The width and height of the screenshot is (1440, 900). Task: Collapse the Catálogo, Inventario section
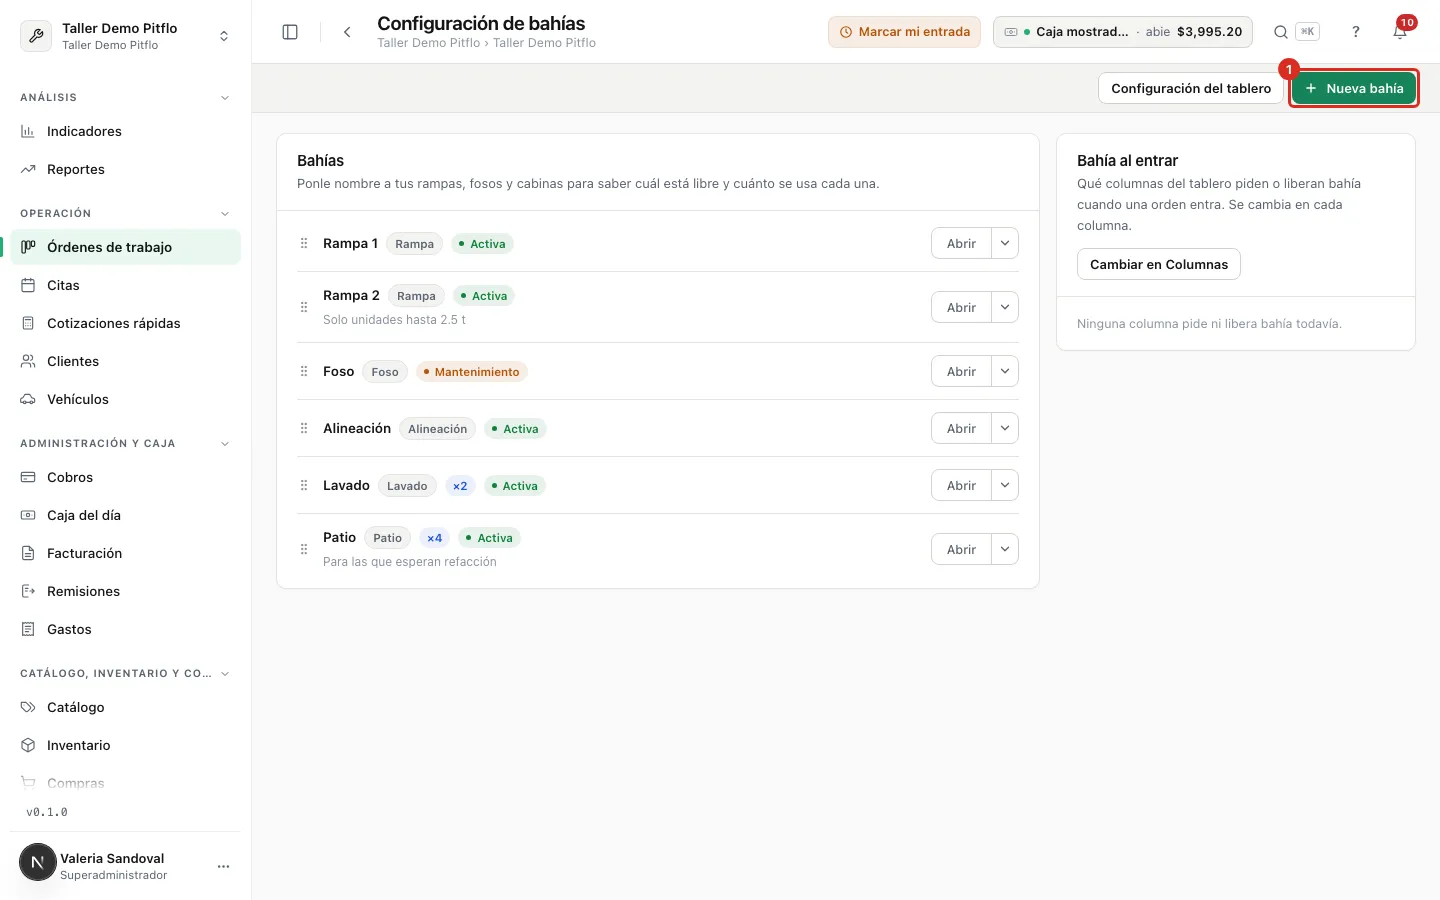point(225,674)
